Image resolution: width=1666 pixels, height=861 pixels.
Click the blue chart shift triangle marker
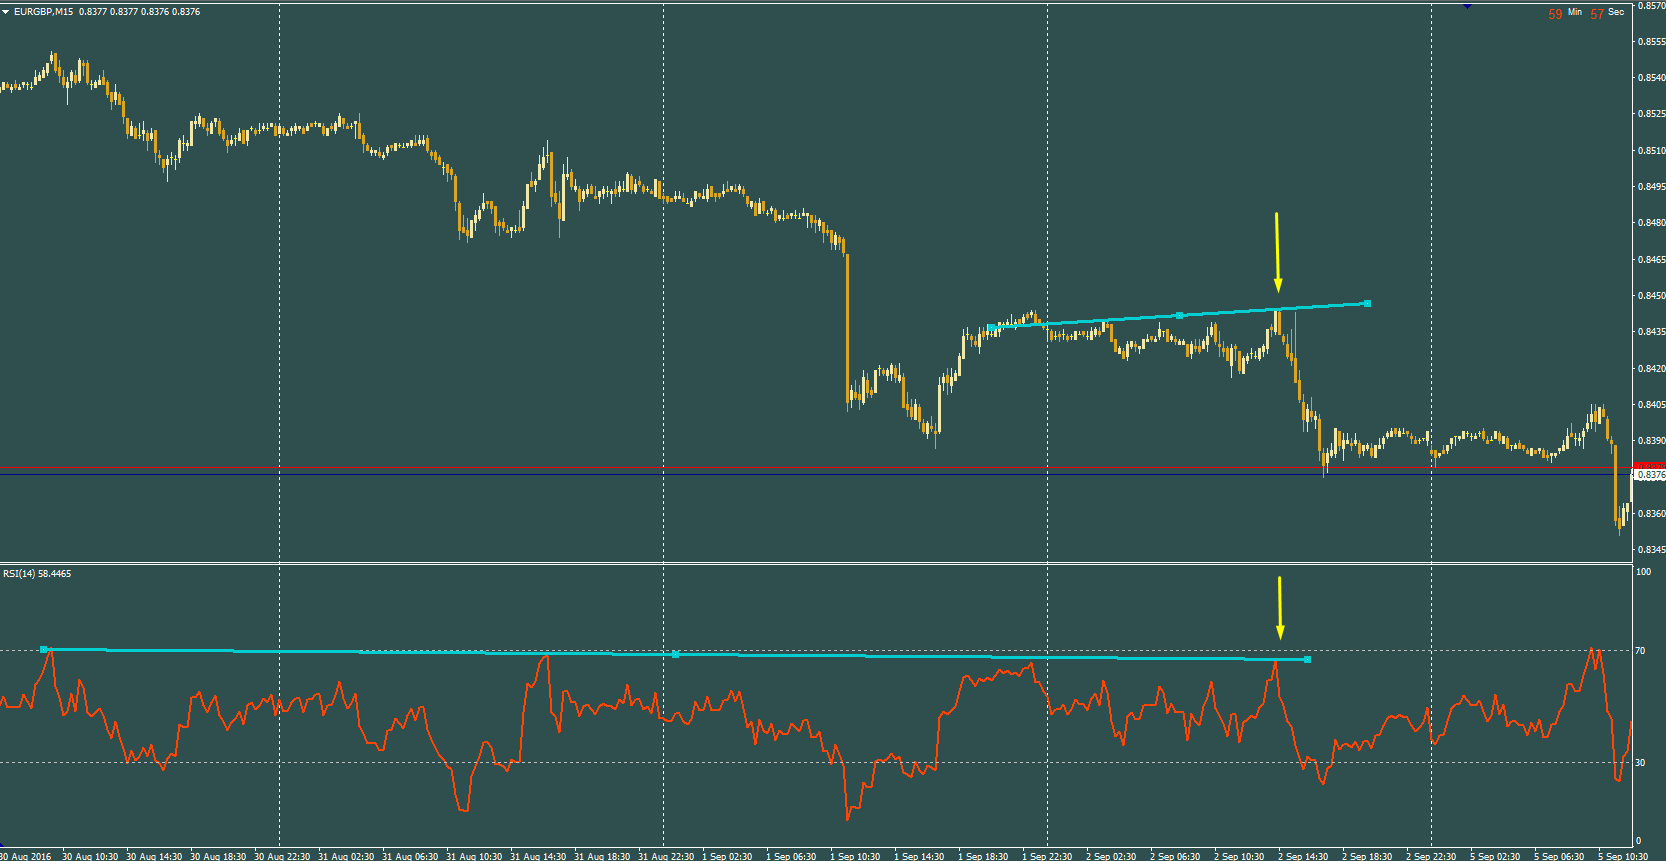pos(1467,5)
